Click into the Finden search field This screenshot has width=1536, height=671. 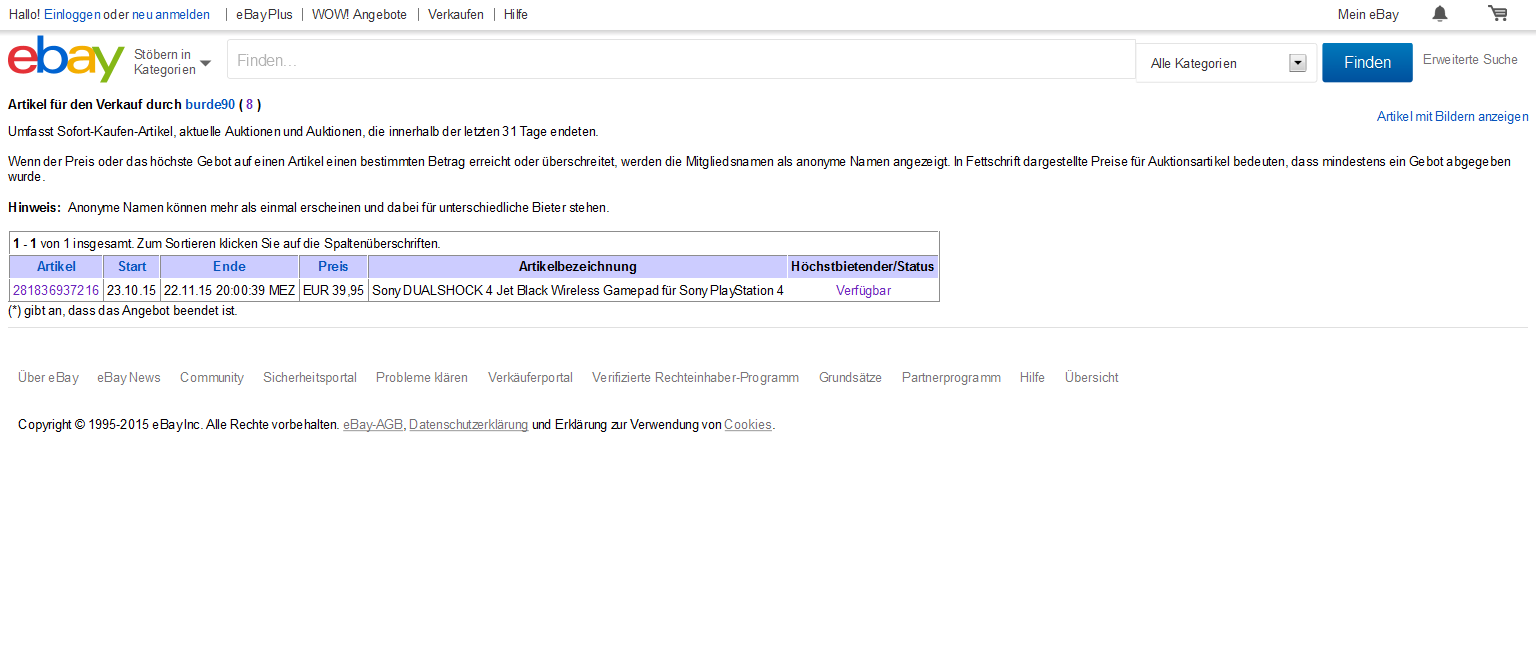tap(680, 60)
